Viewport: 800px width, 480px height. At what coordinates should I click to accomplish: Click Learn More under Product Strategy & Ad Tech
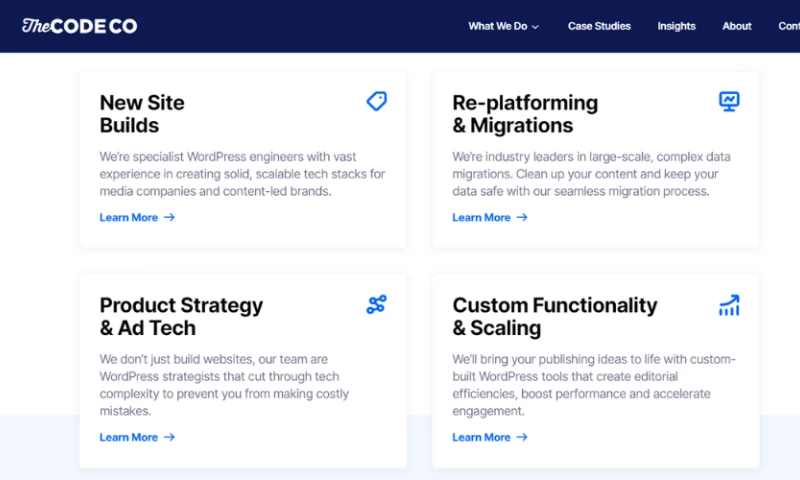[x=128, y=437]
